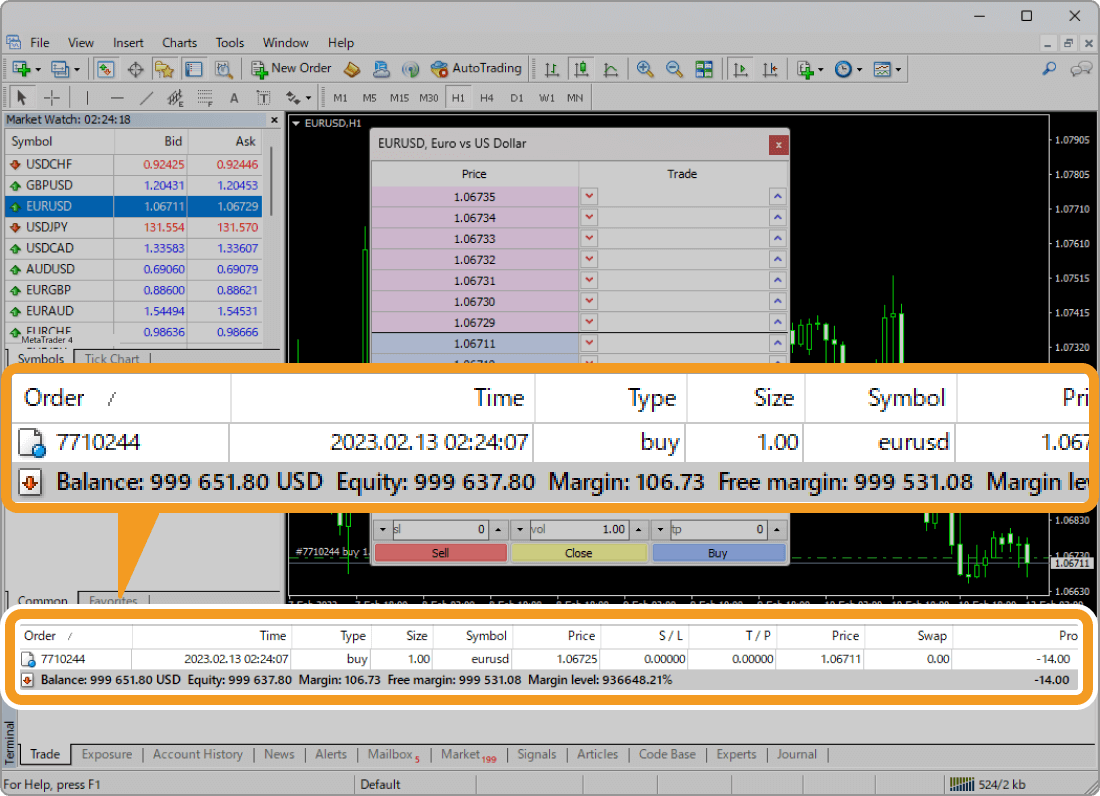Zoom in on the chart

[645, 68]
